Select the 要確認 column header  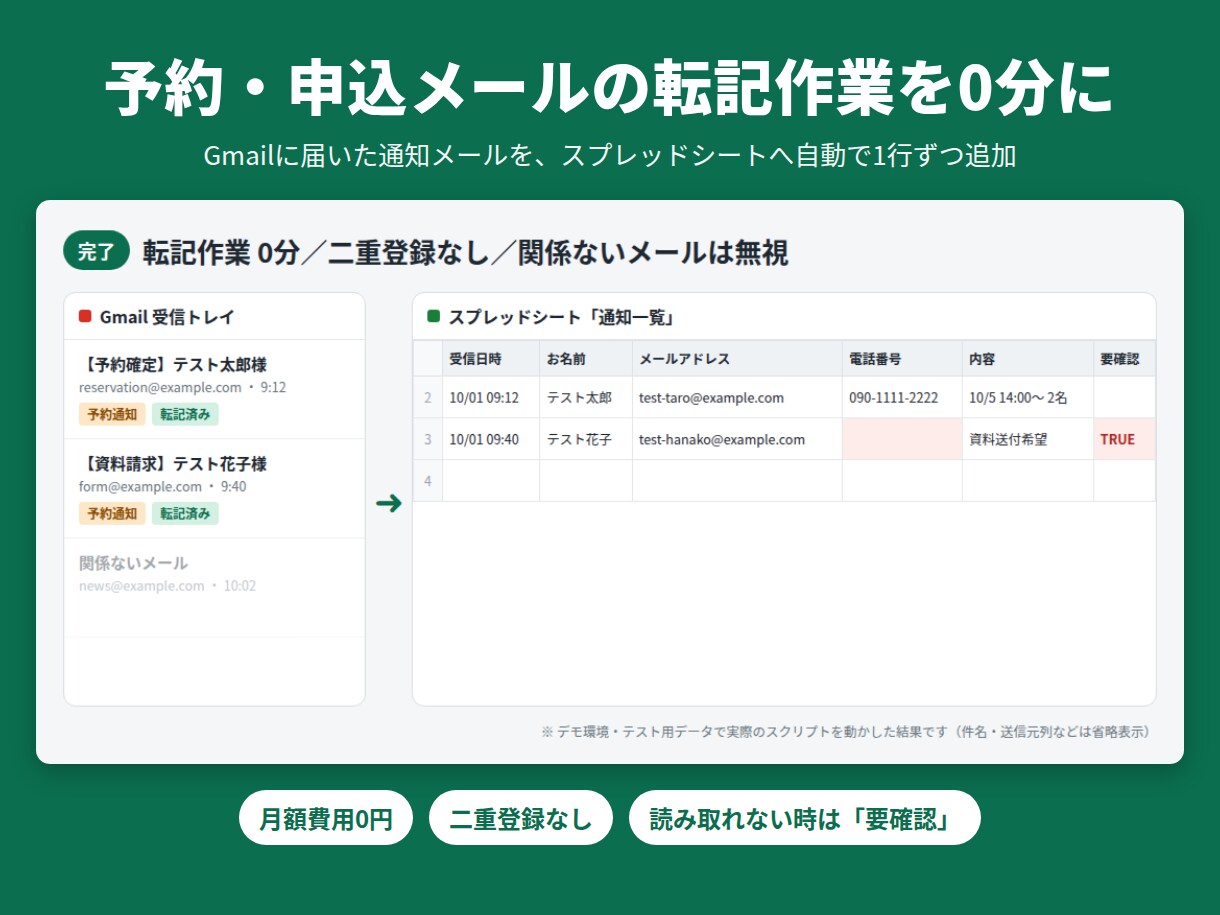pos(1124,359)
